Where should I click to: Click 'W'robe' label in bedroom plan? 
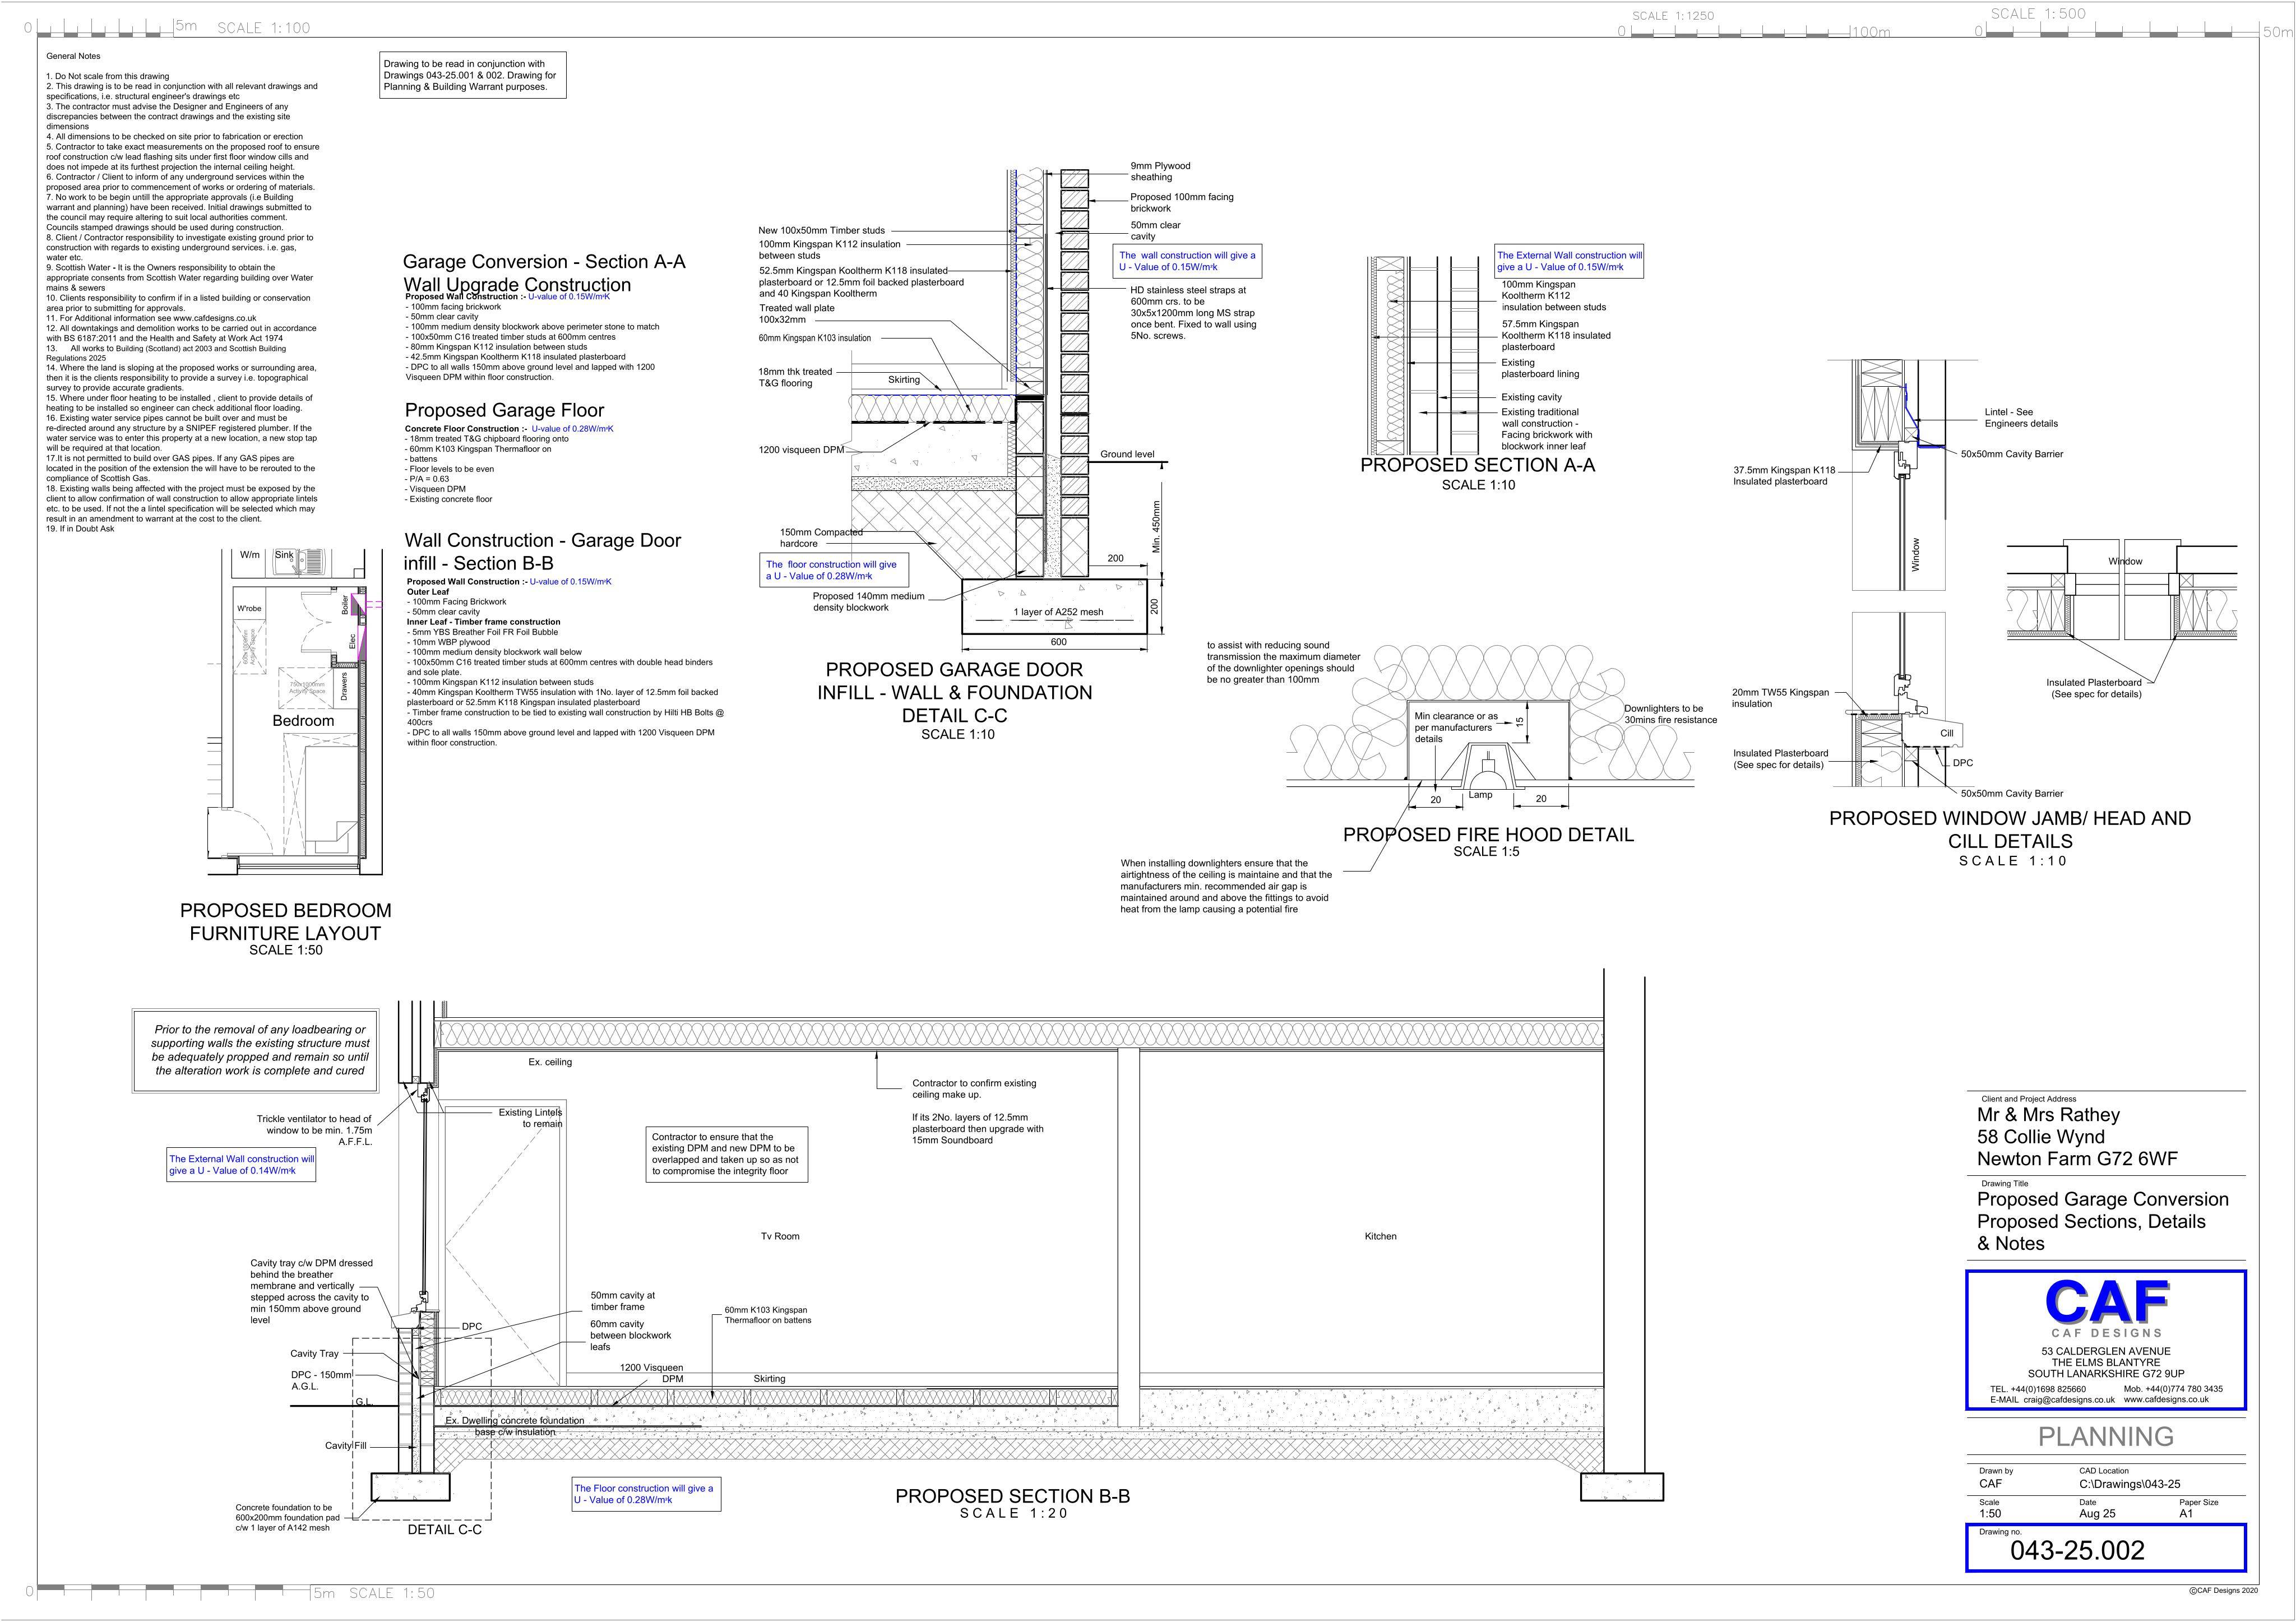click(x=249, y=609)
